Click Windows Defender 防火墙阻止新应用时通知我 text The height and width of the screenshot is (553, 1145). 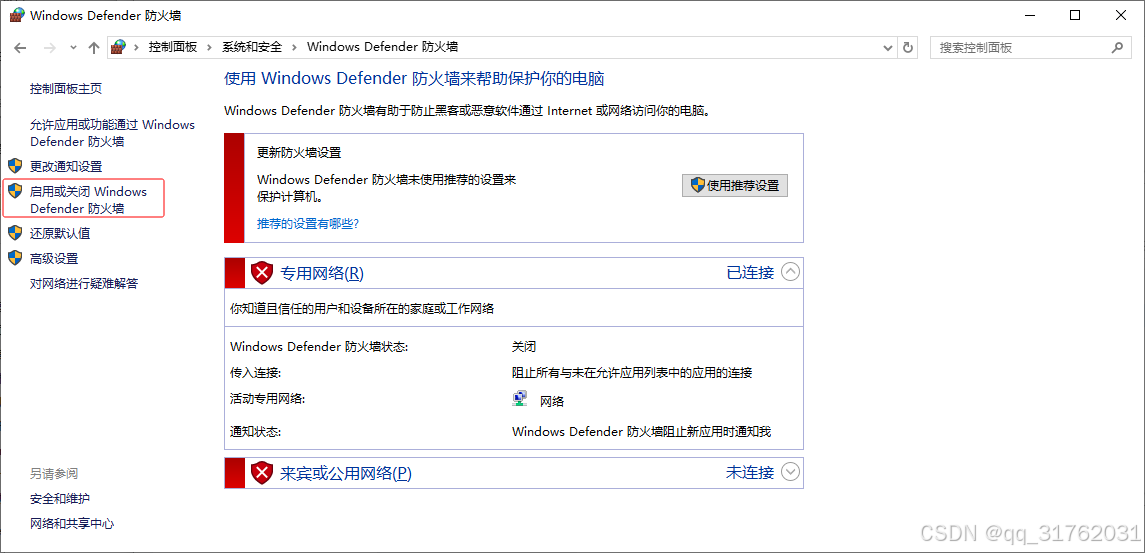pyautogui.click(x=642, y=431)
